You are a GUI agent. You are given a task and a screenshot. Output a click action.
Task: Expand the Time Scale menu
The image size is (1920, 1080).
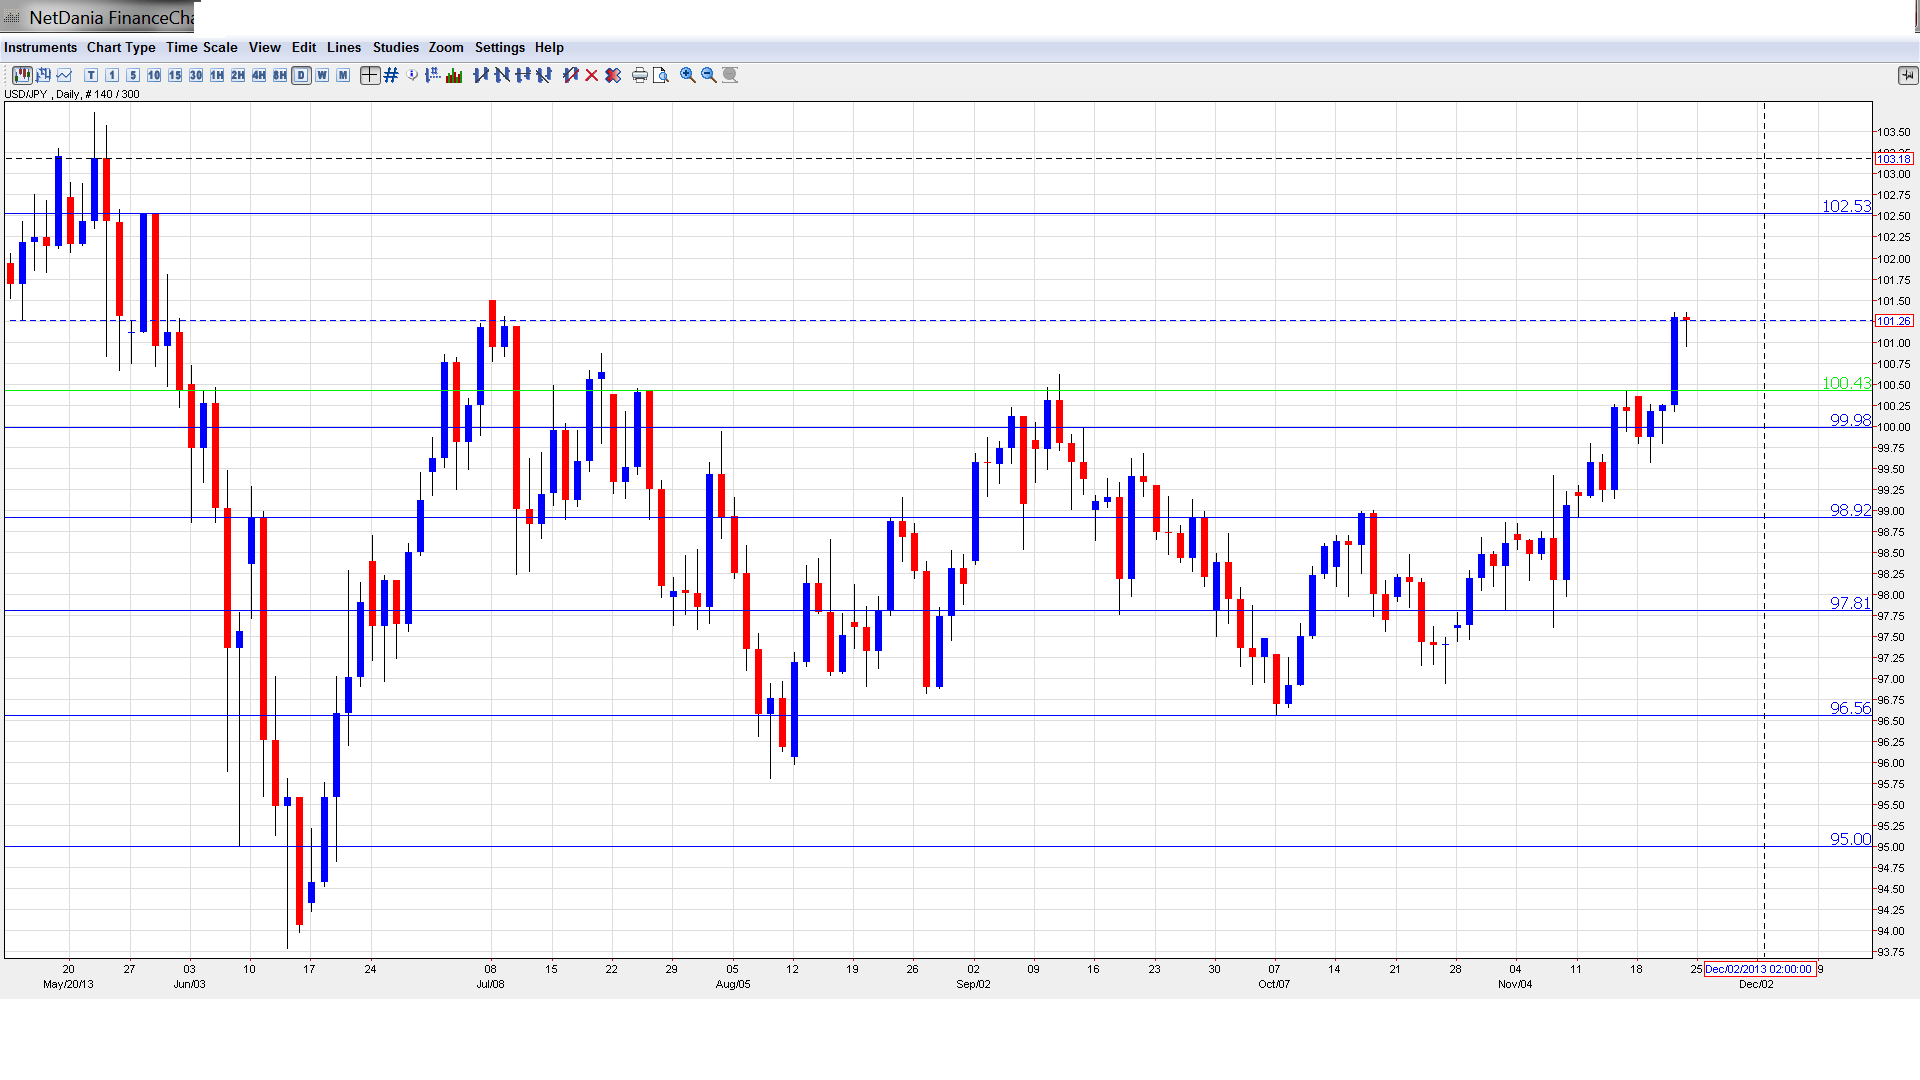point(201,47)
